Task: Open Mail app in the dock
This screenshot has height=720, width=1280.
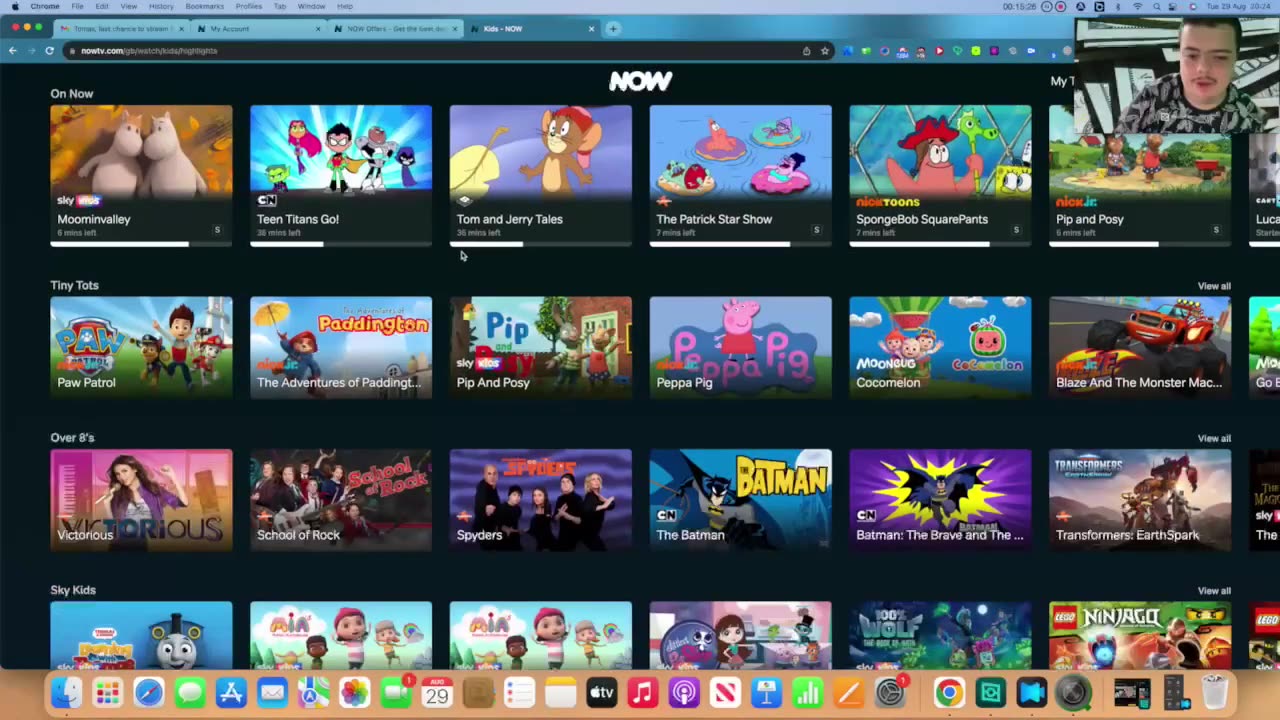Action: (272, 692)
